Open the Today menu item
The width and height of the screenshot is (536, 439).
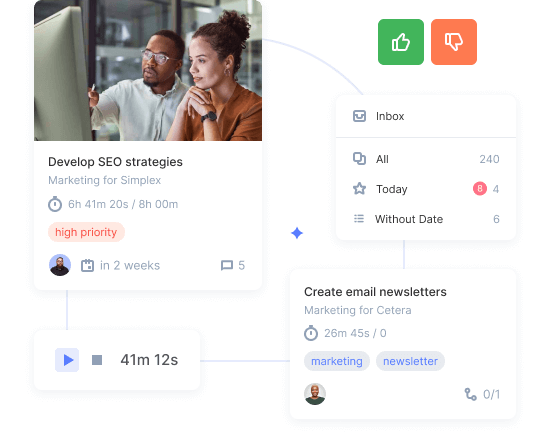coord(426,189)
